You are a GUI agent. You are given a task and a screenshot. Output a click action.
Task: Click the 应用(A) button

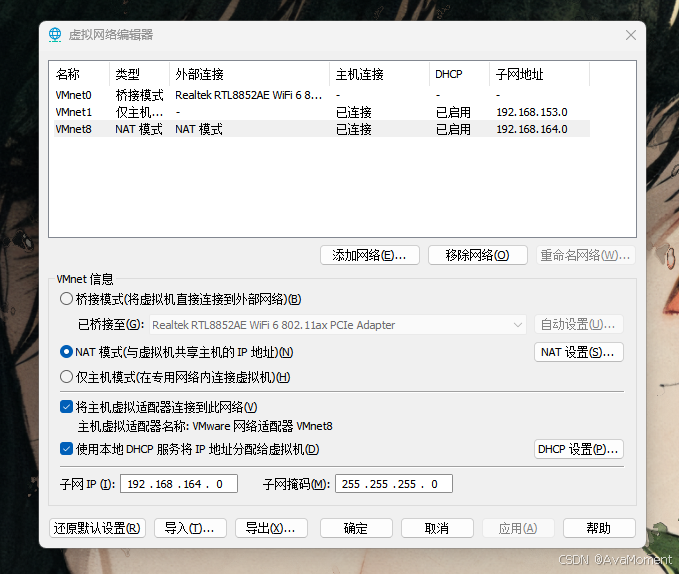518,528
